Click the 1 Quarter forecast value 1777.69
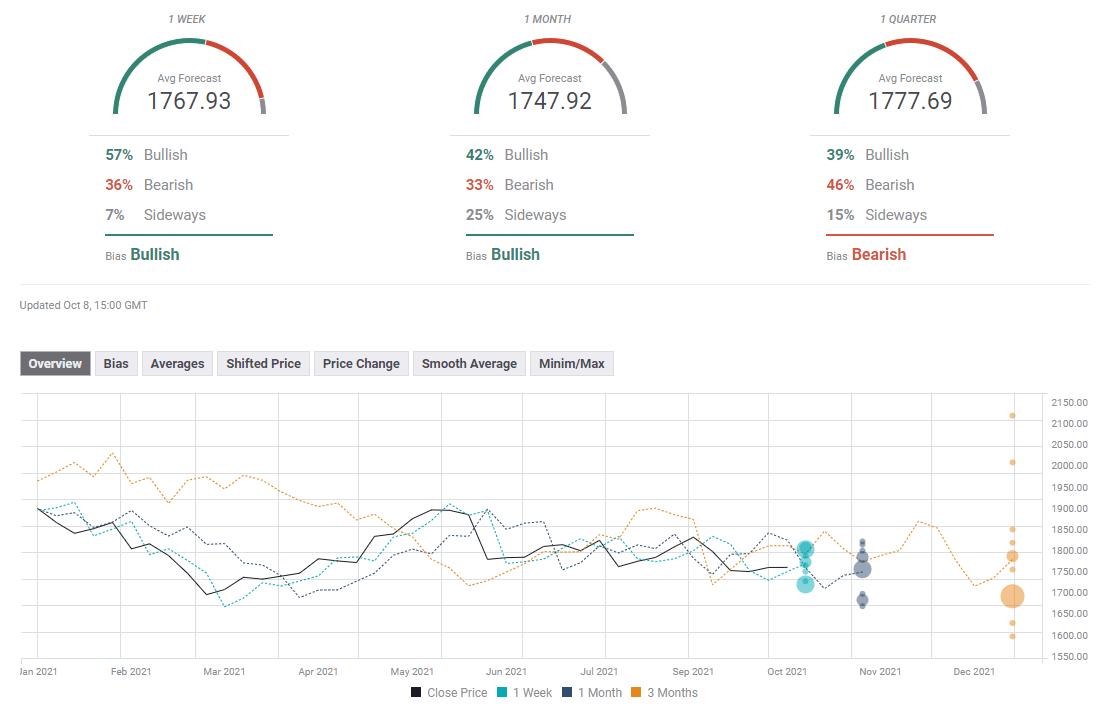1112x712 pixels. point(910,101)
